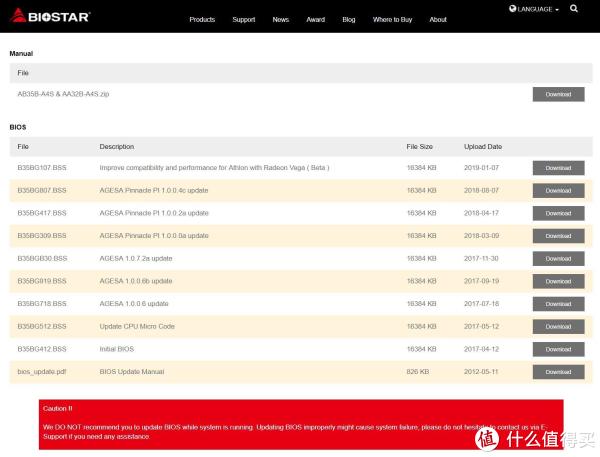Open the search magnifier icon
600x457 pixels.
(574, 8)
